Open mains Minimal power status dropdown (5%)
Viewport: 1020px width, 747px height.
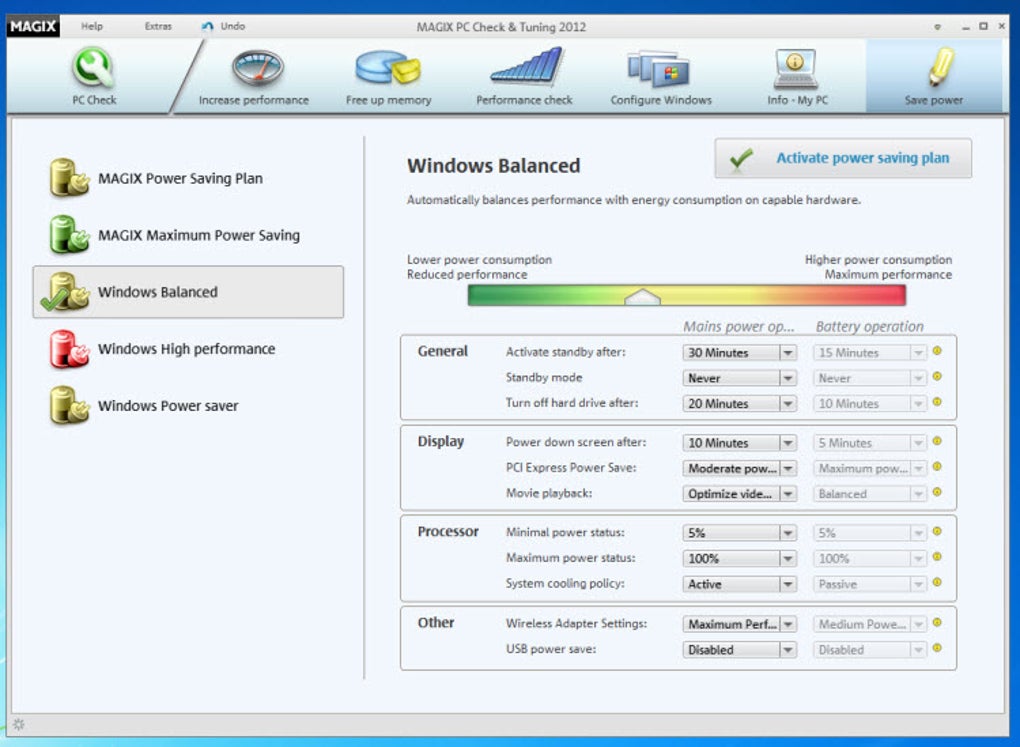(740, 533)
